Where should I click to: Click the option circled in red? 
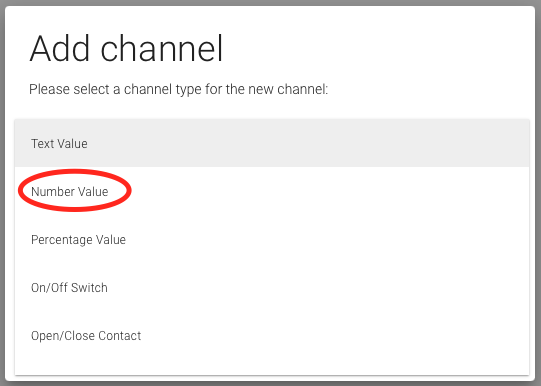point(70,191)
